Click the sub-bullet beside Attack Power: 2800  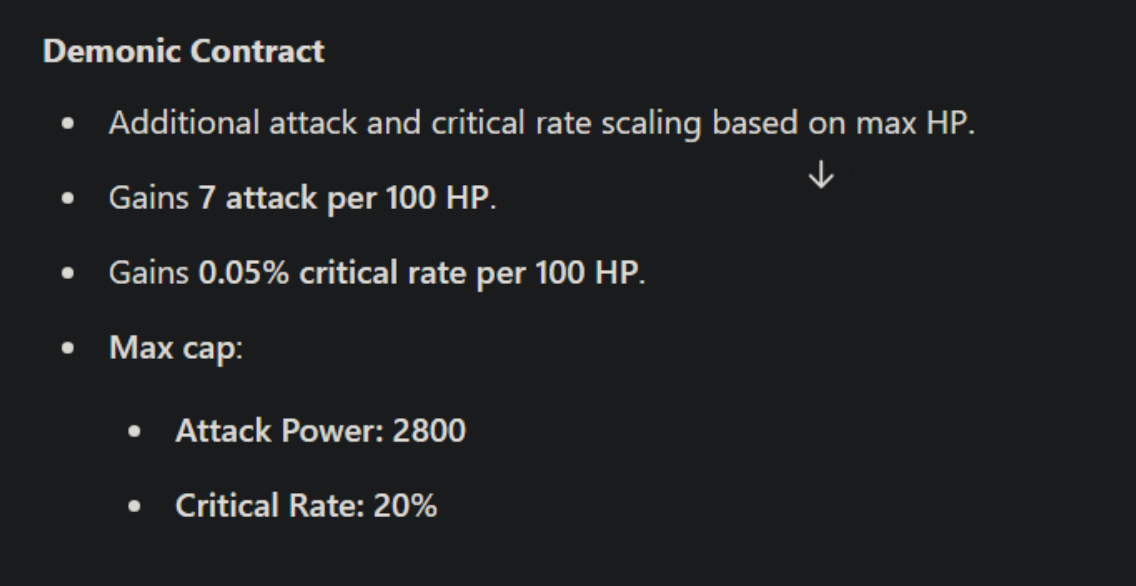click(134, 431)
